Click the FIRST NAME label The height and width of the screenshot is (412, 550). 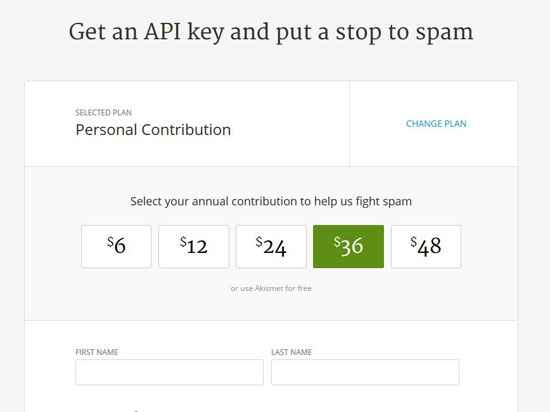[x=97, y=352]
